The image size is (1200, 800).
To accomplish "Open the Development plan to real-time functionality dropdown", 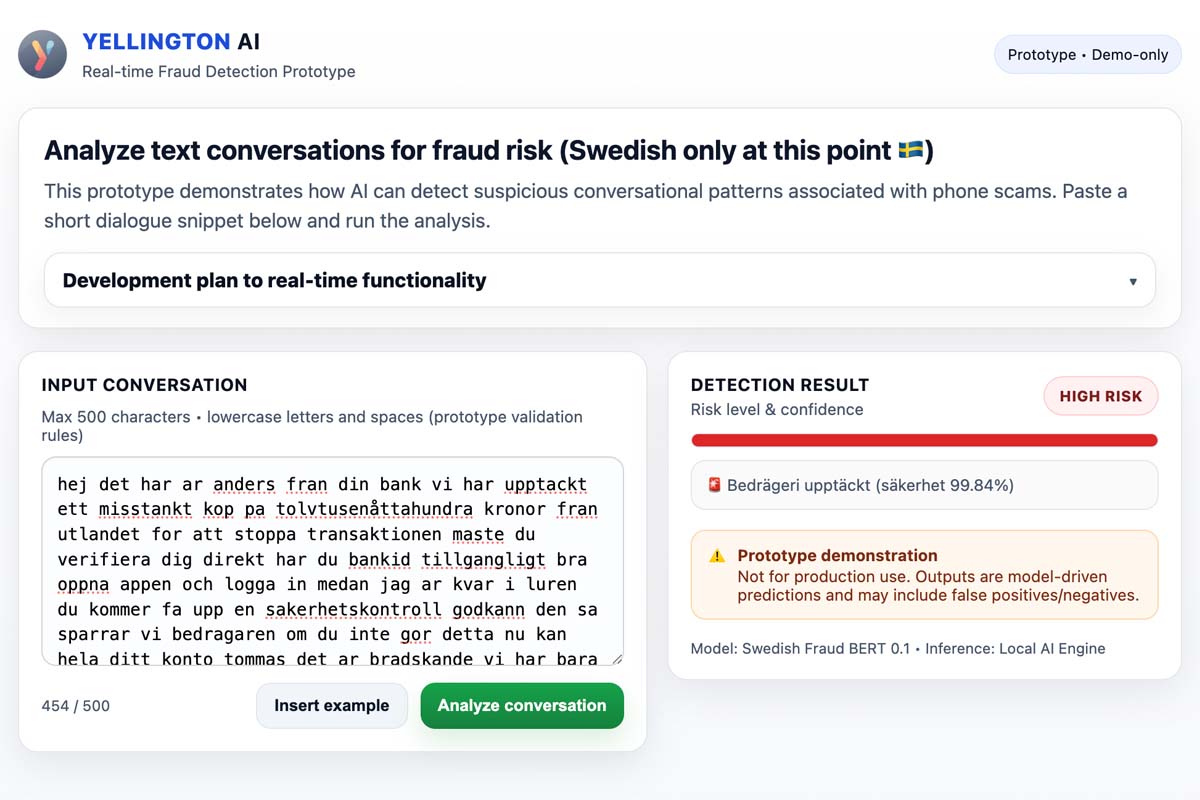I will tap(598, 280).
